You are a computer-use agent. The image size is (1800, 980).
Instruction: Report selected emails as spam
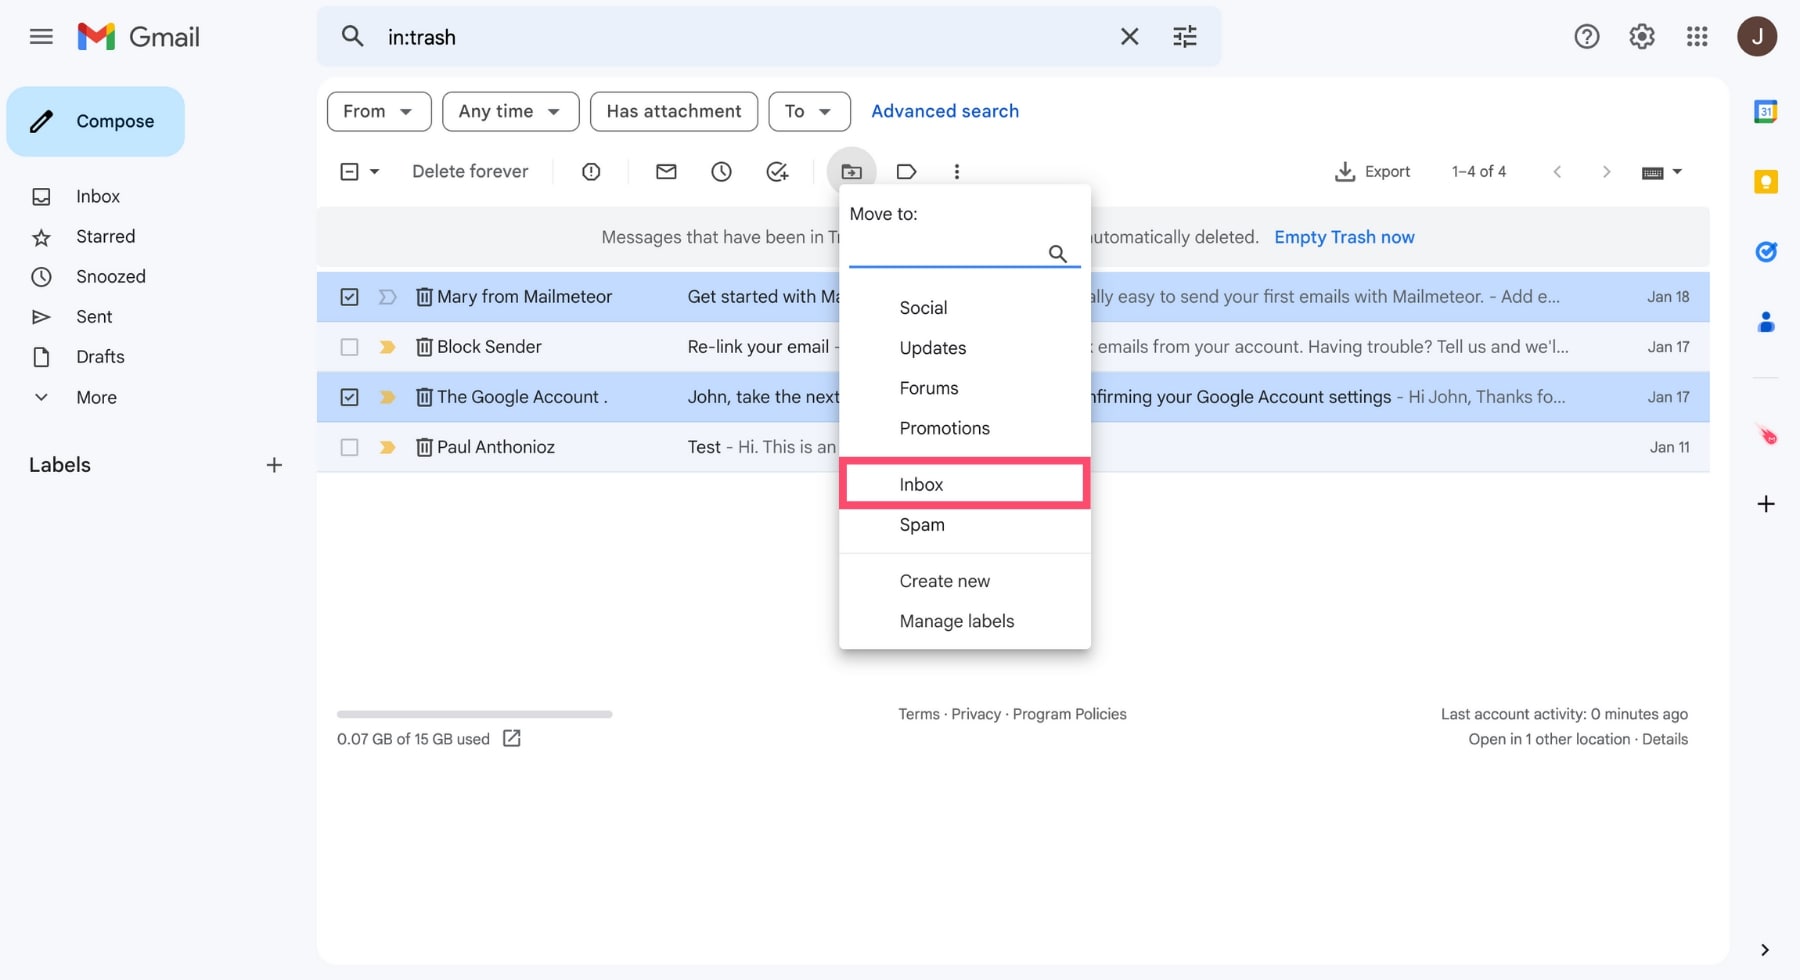(591, 171)
